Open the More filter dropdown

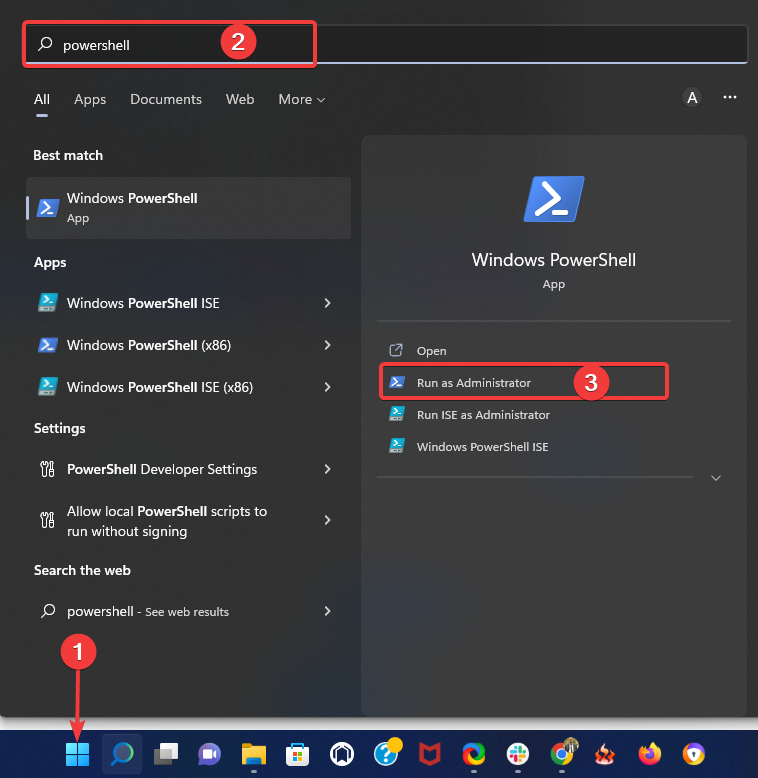coord(302,99)
